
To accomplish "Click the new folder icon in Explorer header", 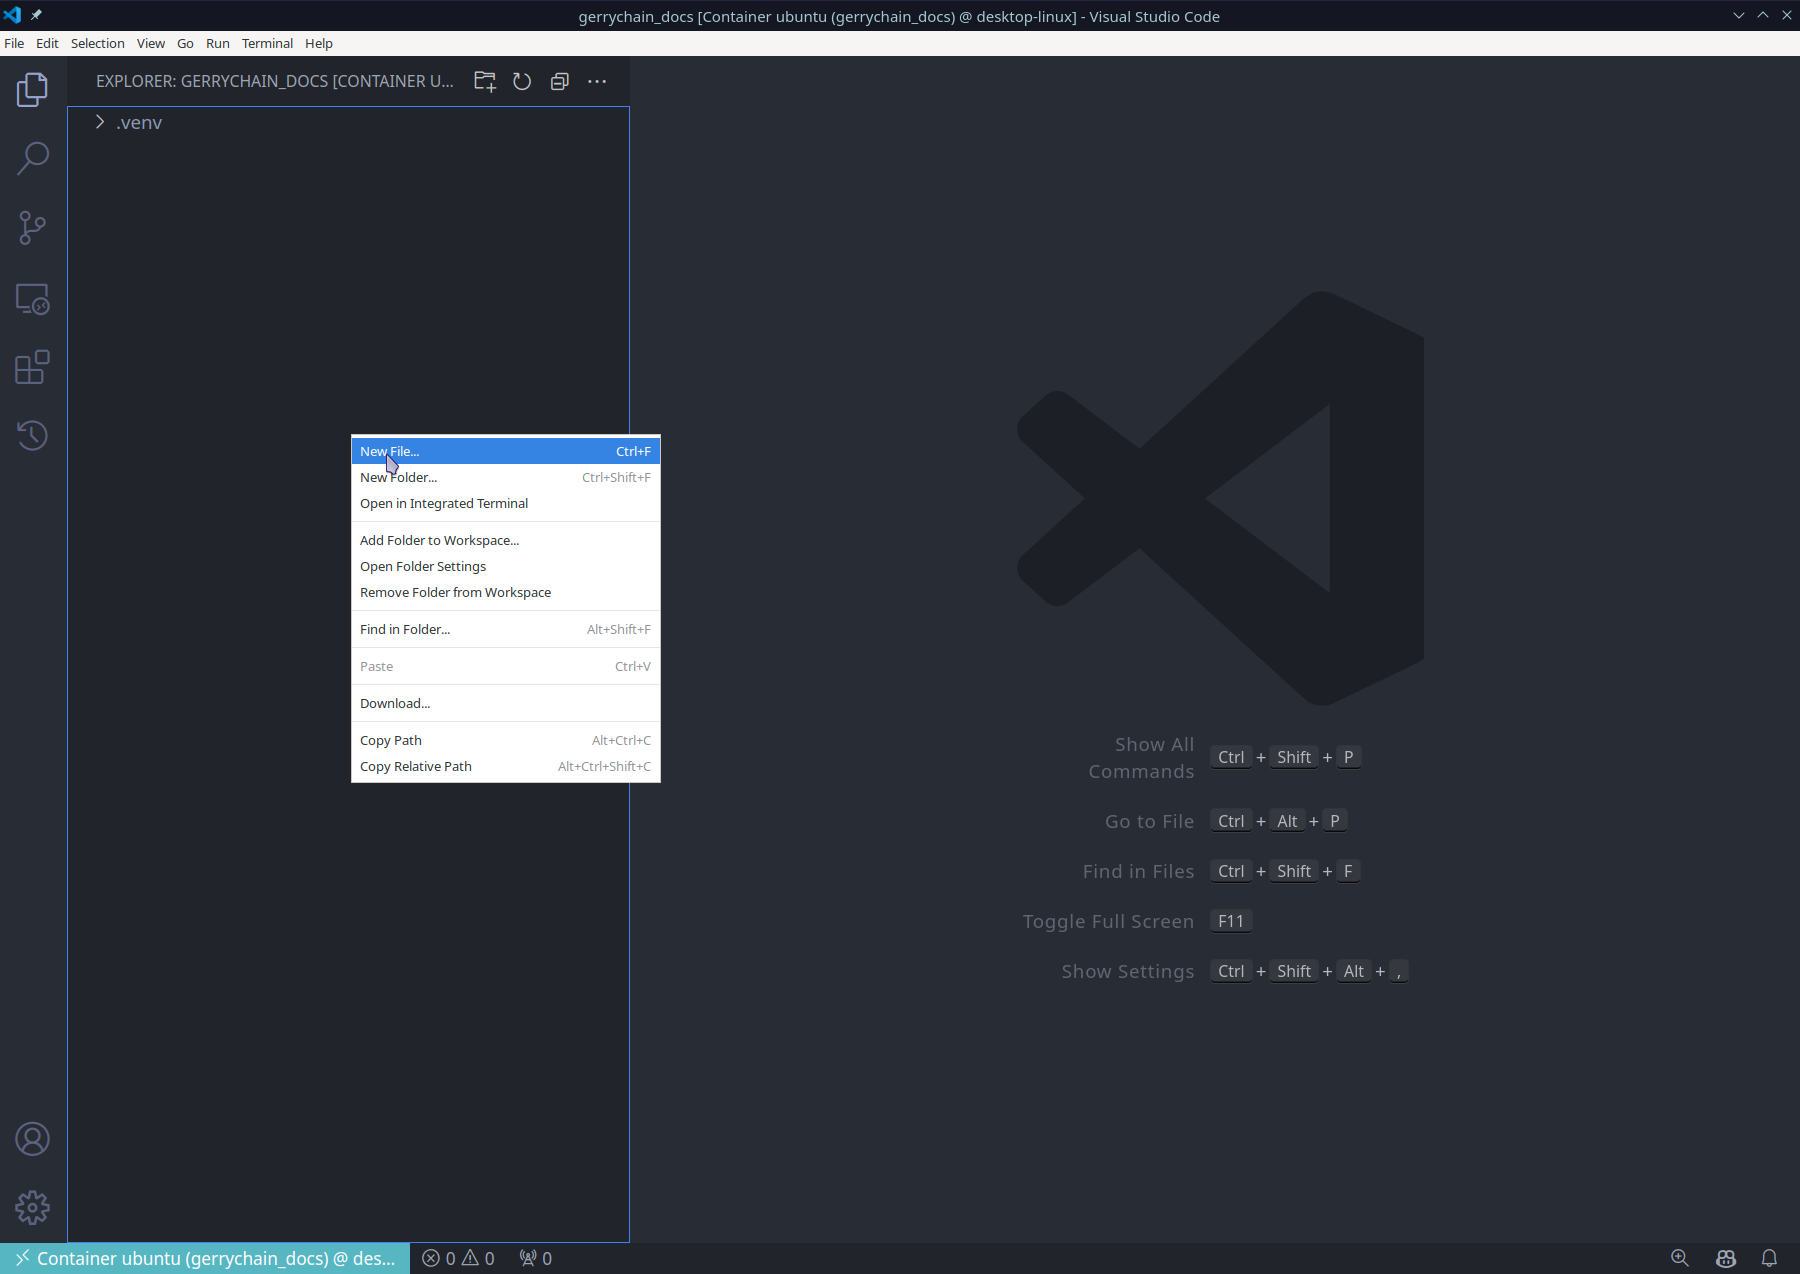I will pos(485,82).
